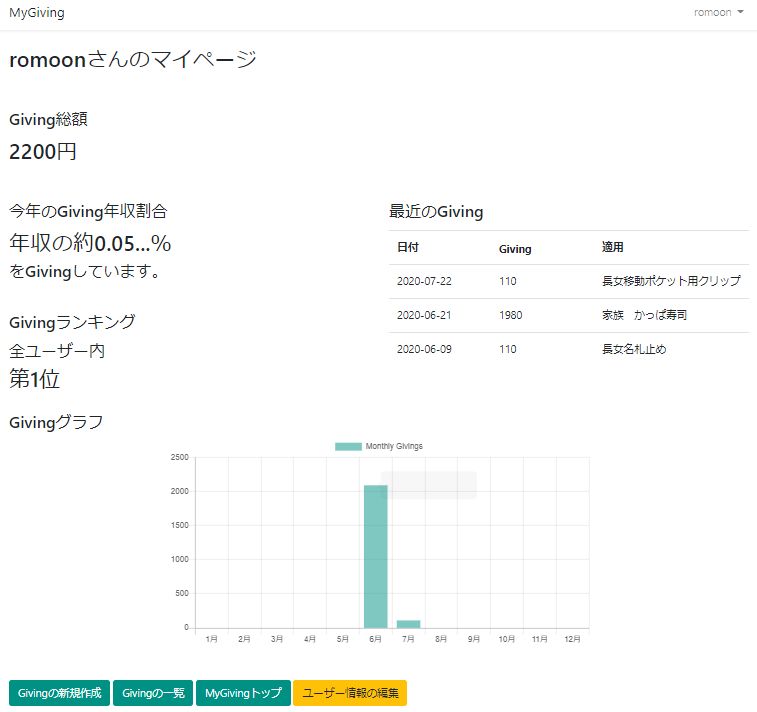
Task: Click the 今年のGiving年収割合 heading
Action: [x=88, y=211]
